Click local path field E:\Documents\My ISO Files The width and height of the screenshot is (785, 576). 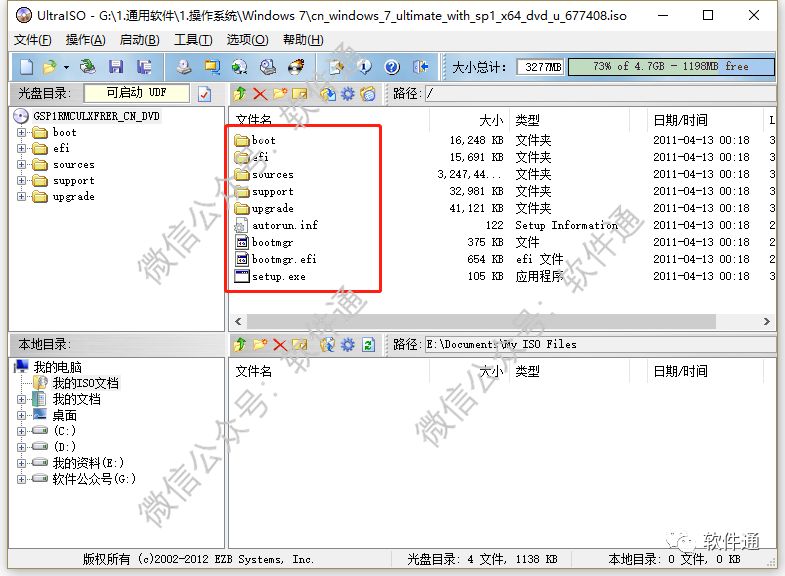(x=600, y=345)
